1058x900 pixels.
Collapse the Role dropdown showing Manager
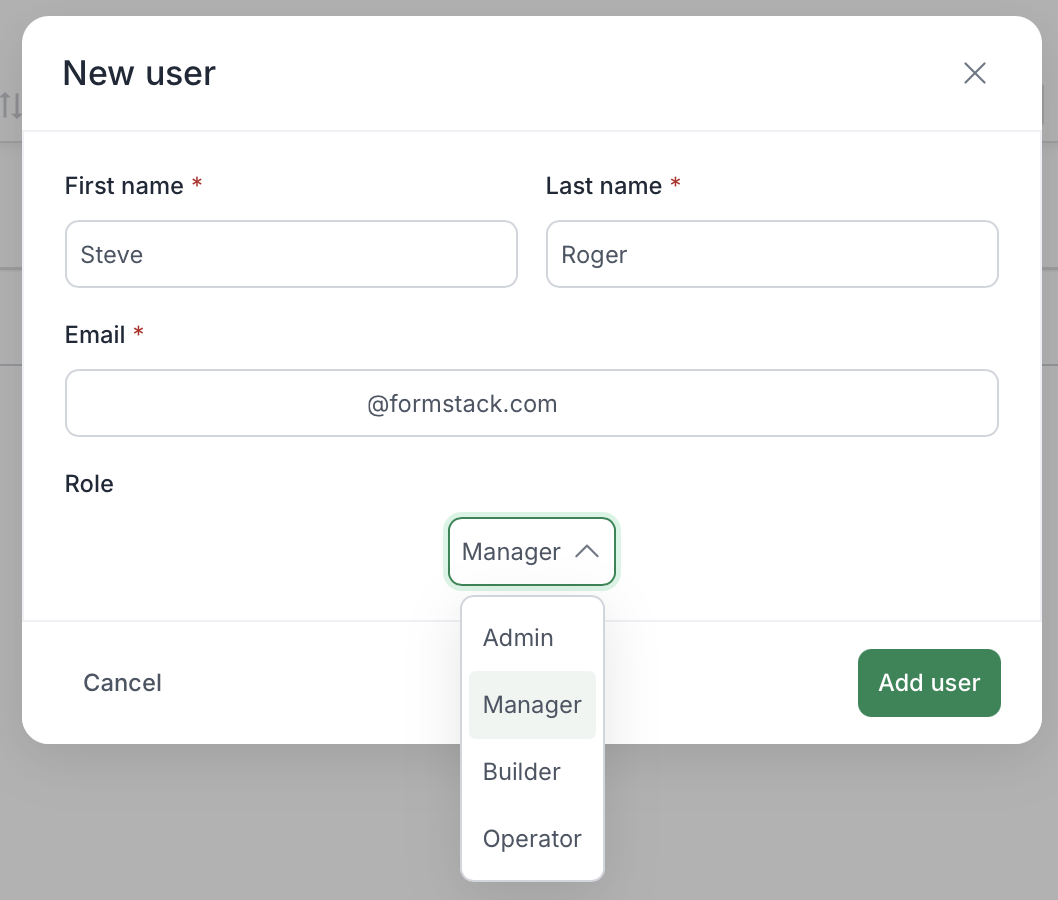point(531,551)
